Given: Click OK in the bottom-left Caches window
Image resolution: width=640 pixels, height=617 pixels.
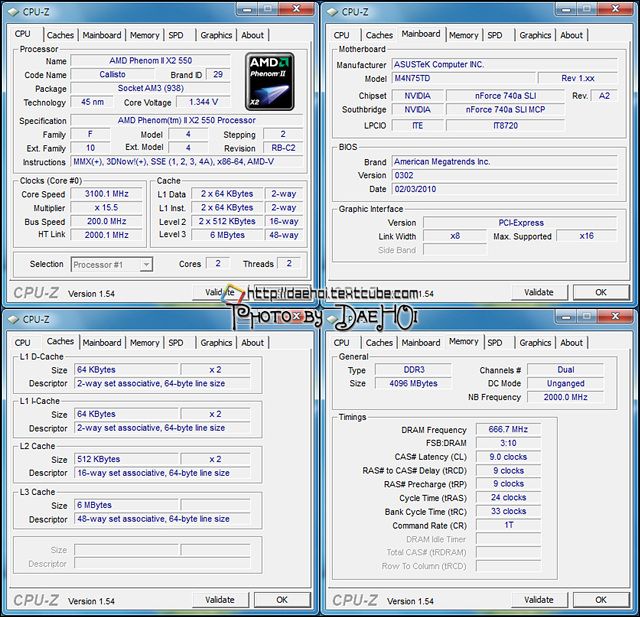Looking at the screenshot, I should click(282, 600).
